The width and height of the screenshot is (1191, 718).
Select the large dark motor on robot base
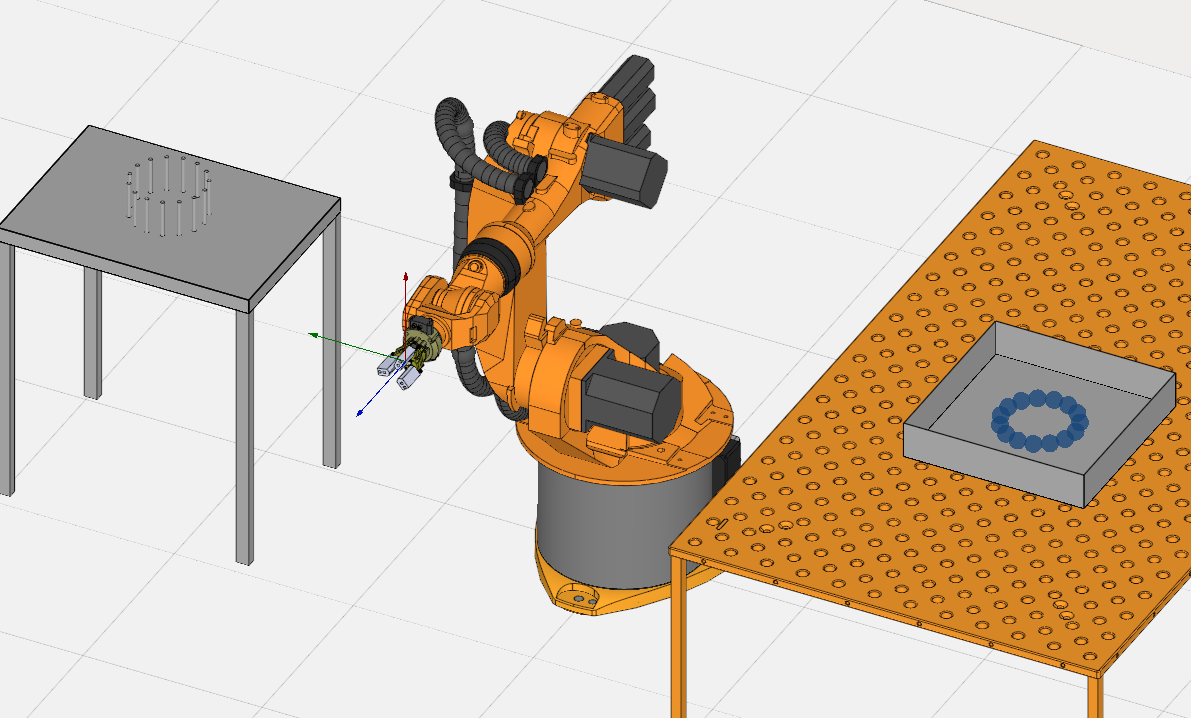[625, 397]
